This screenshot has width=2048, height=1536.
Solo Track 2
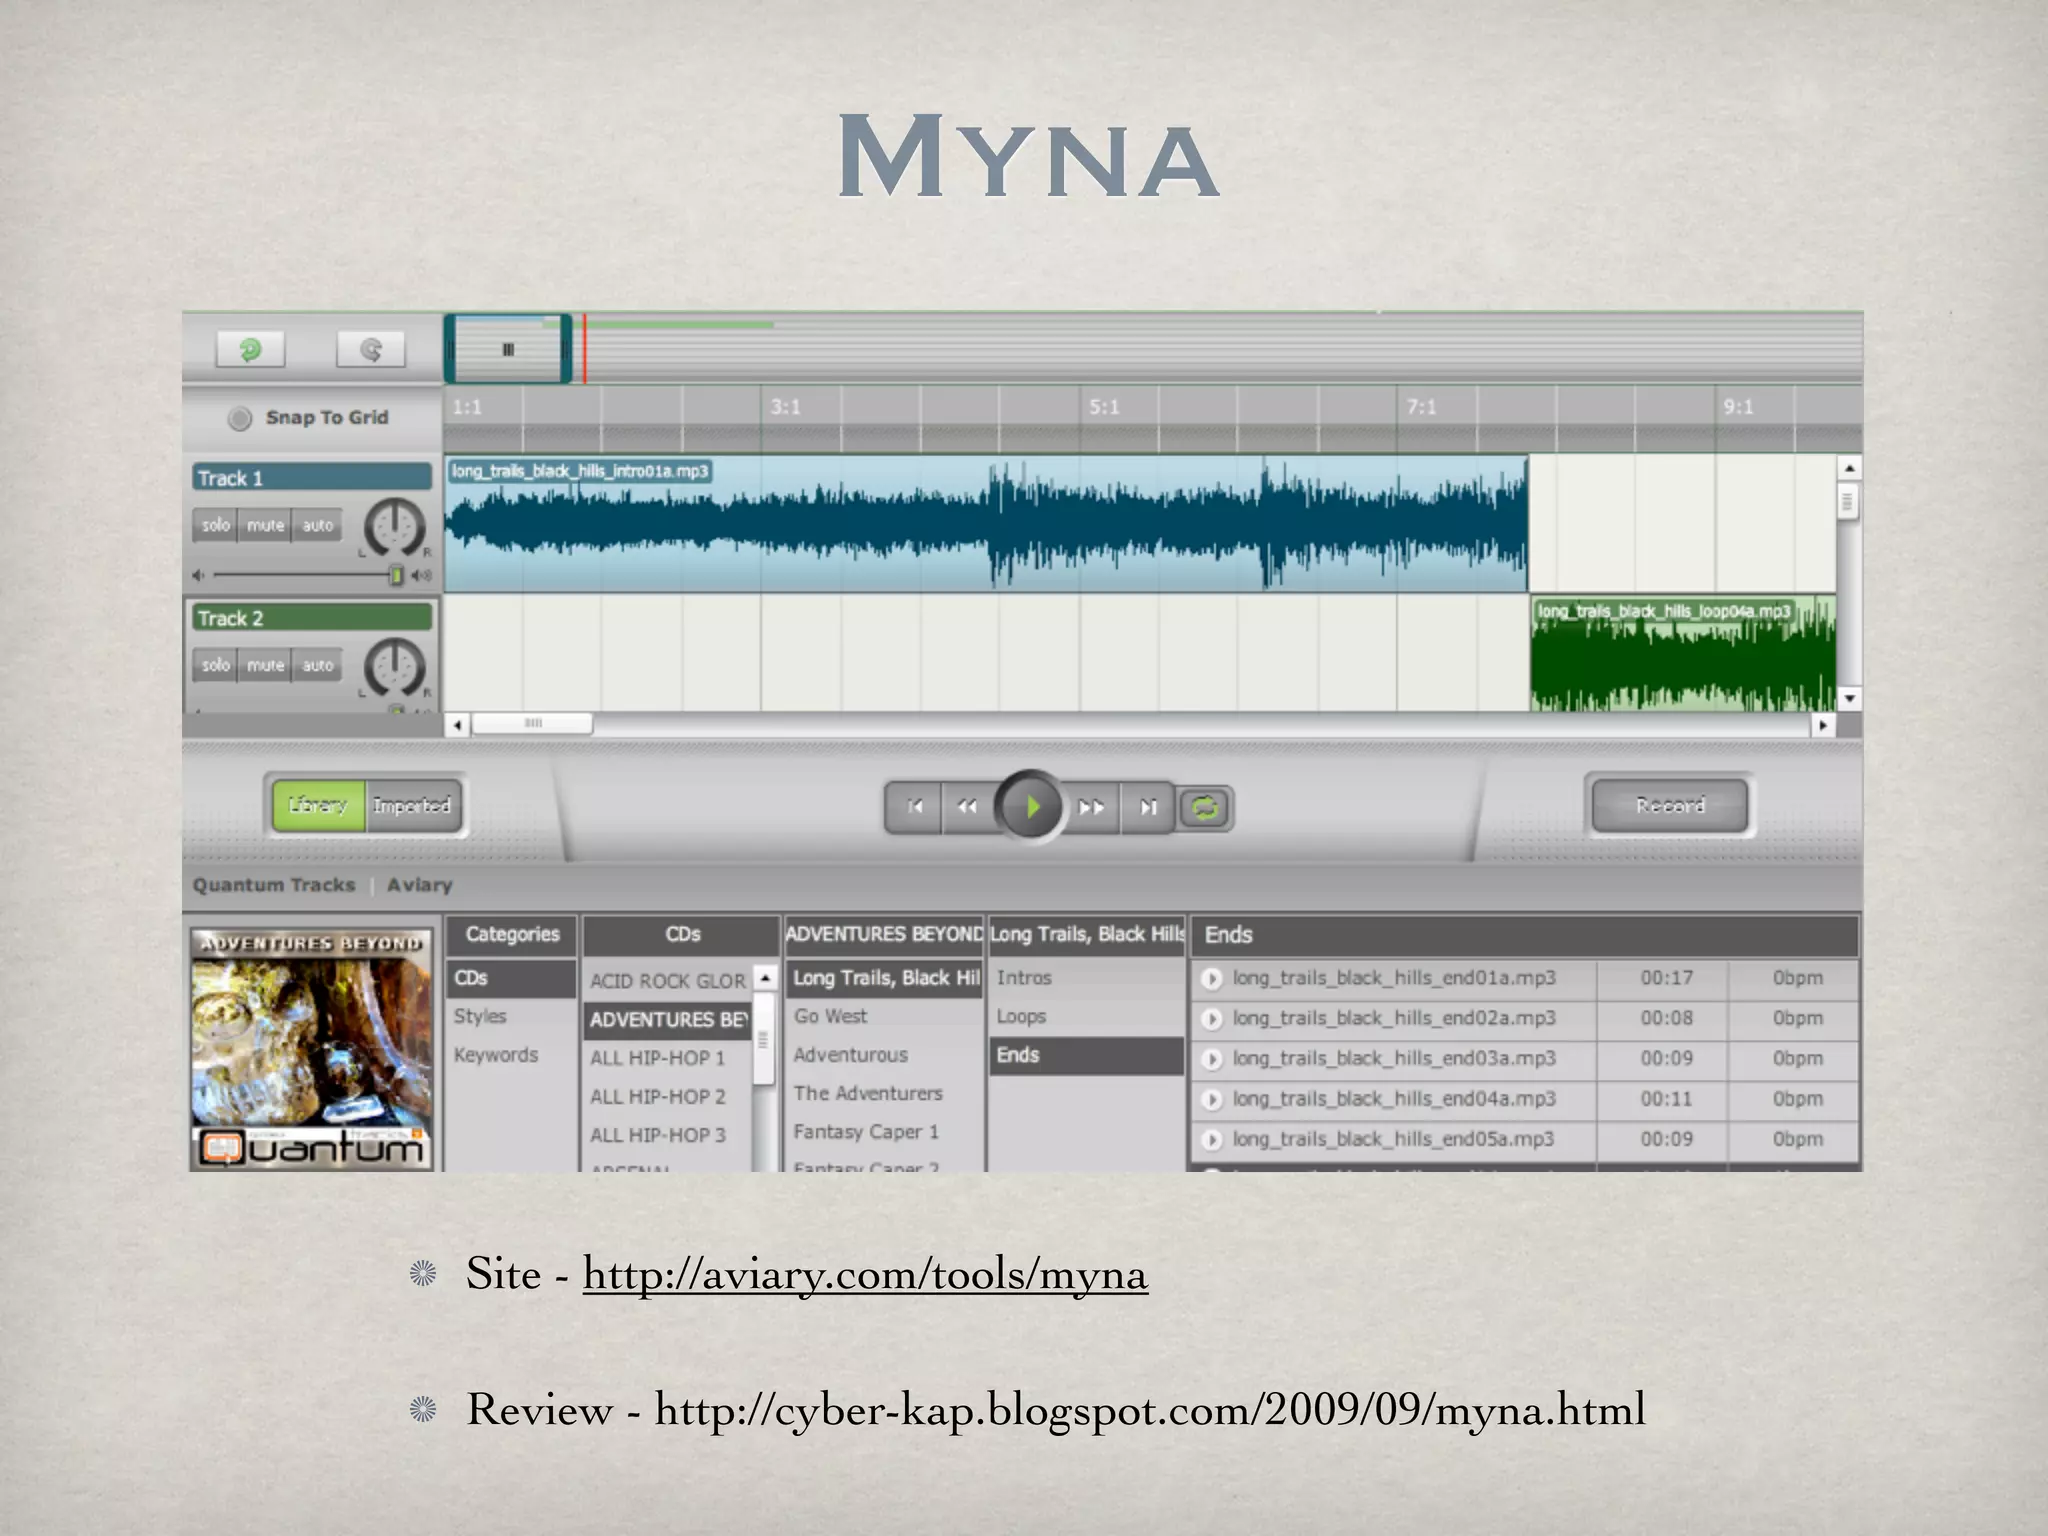point(216,665)
